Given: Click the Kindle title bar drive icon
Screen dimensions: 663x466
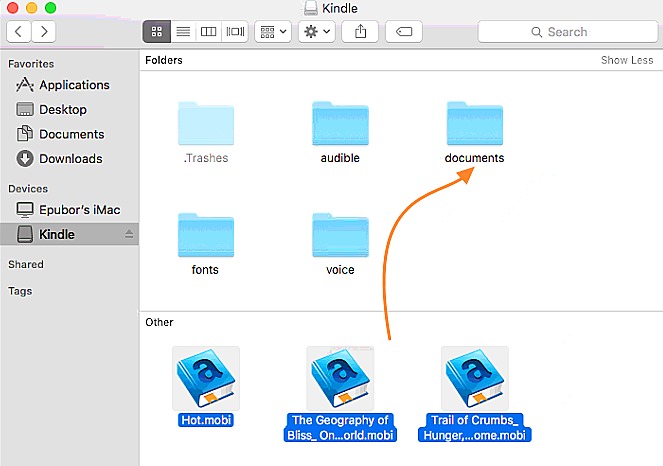Looking at the screenshot, I should pyautogui.click(x=311, y=8).
